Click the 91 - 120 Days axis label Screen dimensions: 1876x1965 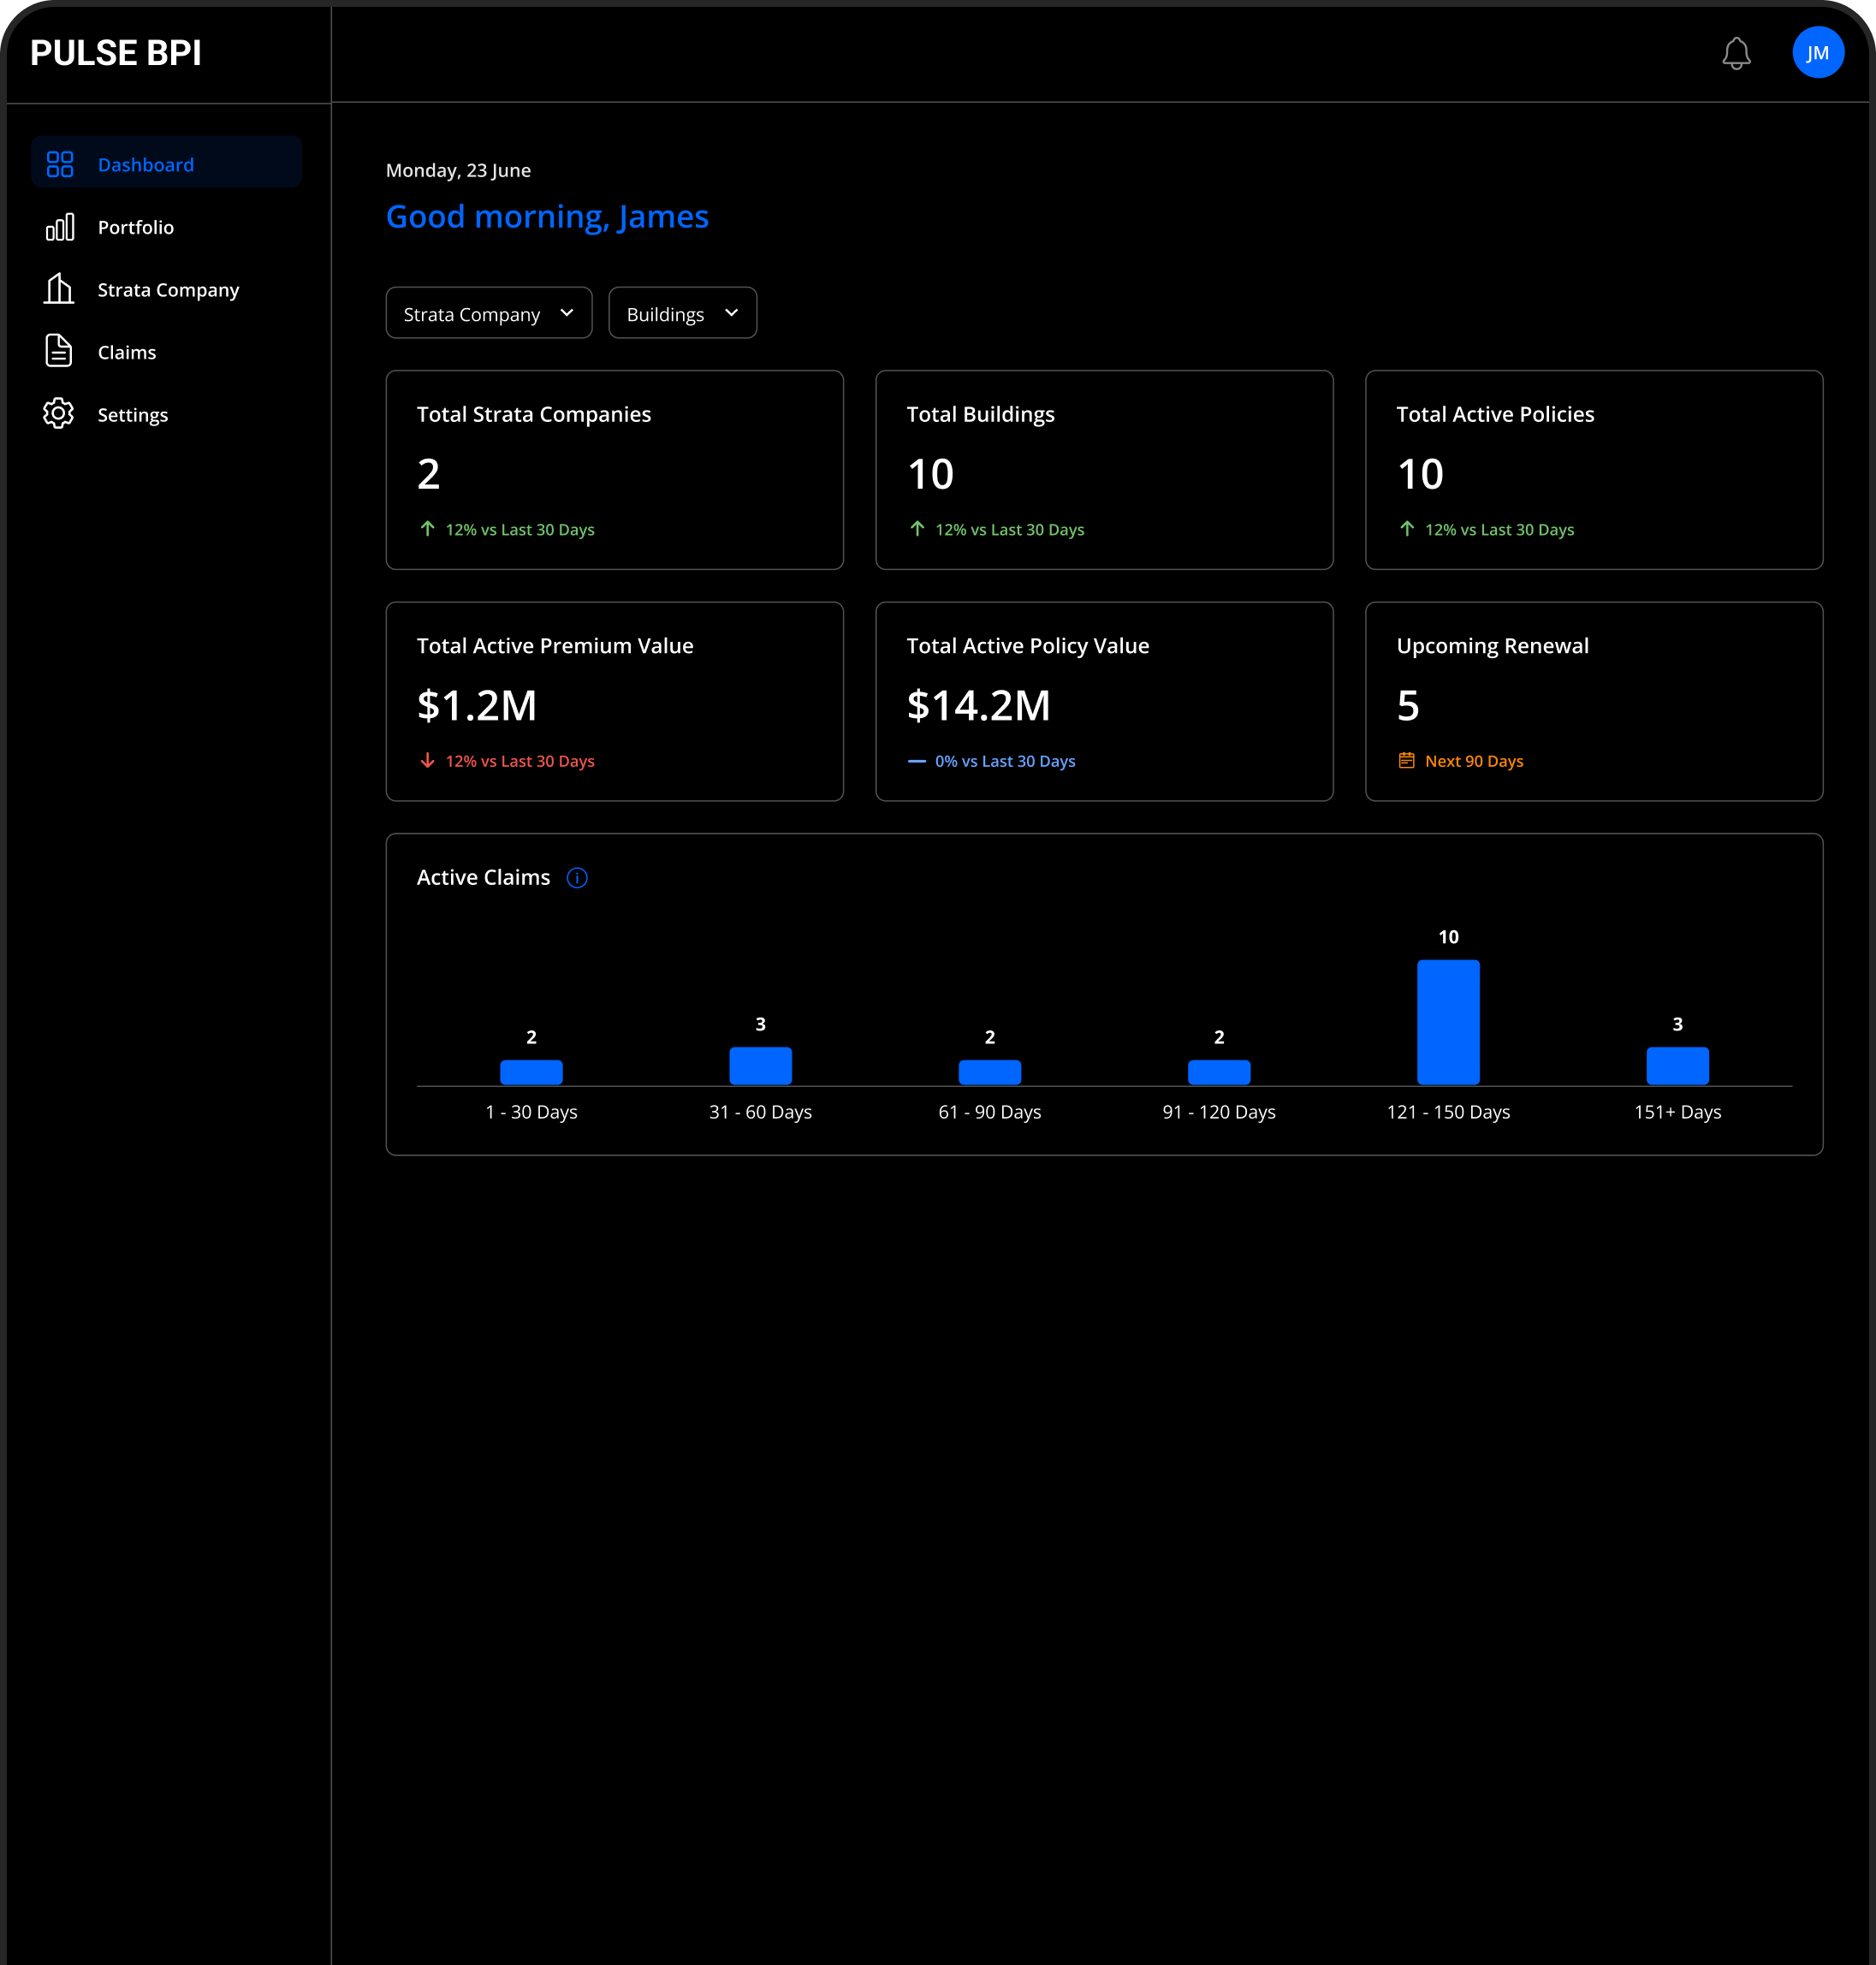pos(1219,1112)
